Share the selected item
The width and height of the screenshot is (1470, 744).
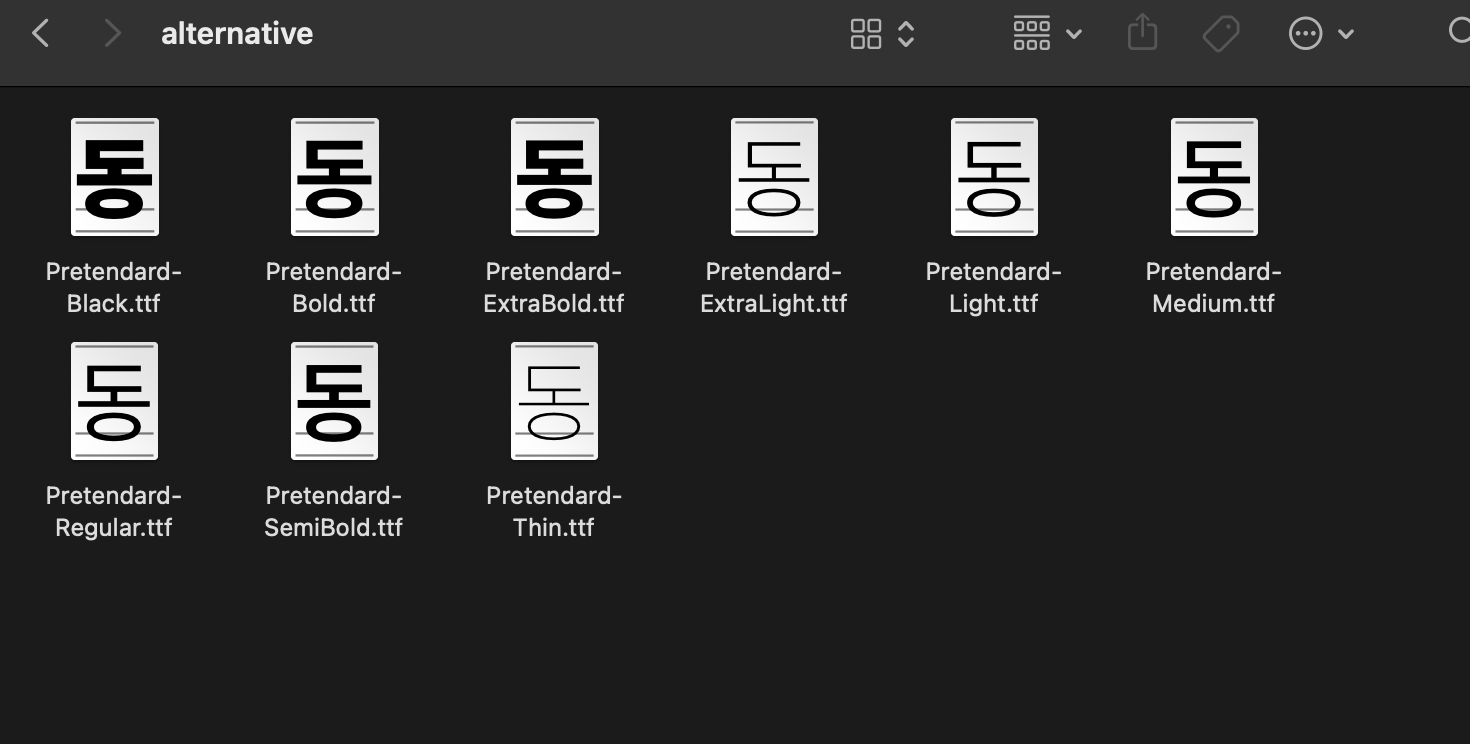click(1142, 34)
